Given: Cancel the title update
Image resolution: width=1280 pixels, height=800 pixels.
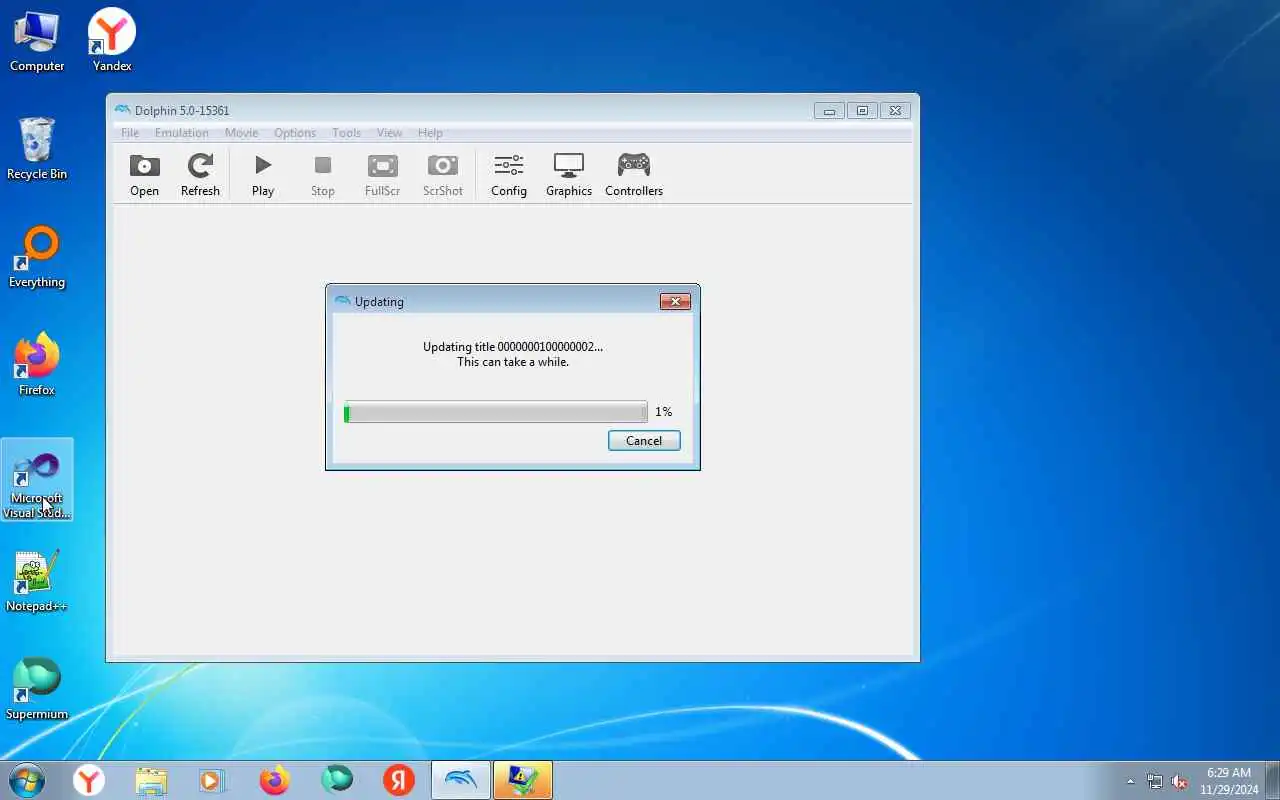Looking at the screenshot, I should tap(644, 441).
